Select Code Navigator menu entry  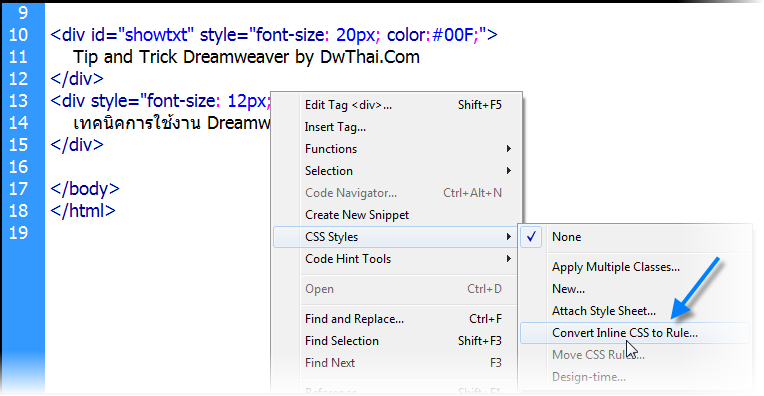(x=397, y=193)
